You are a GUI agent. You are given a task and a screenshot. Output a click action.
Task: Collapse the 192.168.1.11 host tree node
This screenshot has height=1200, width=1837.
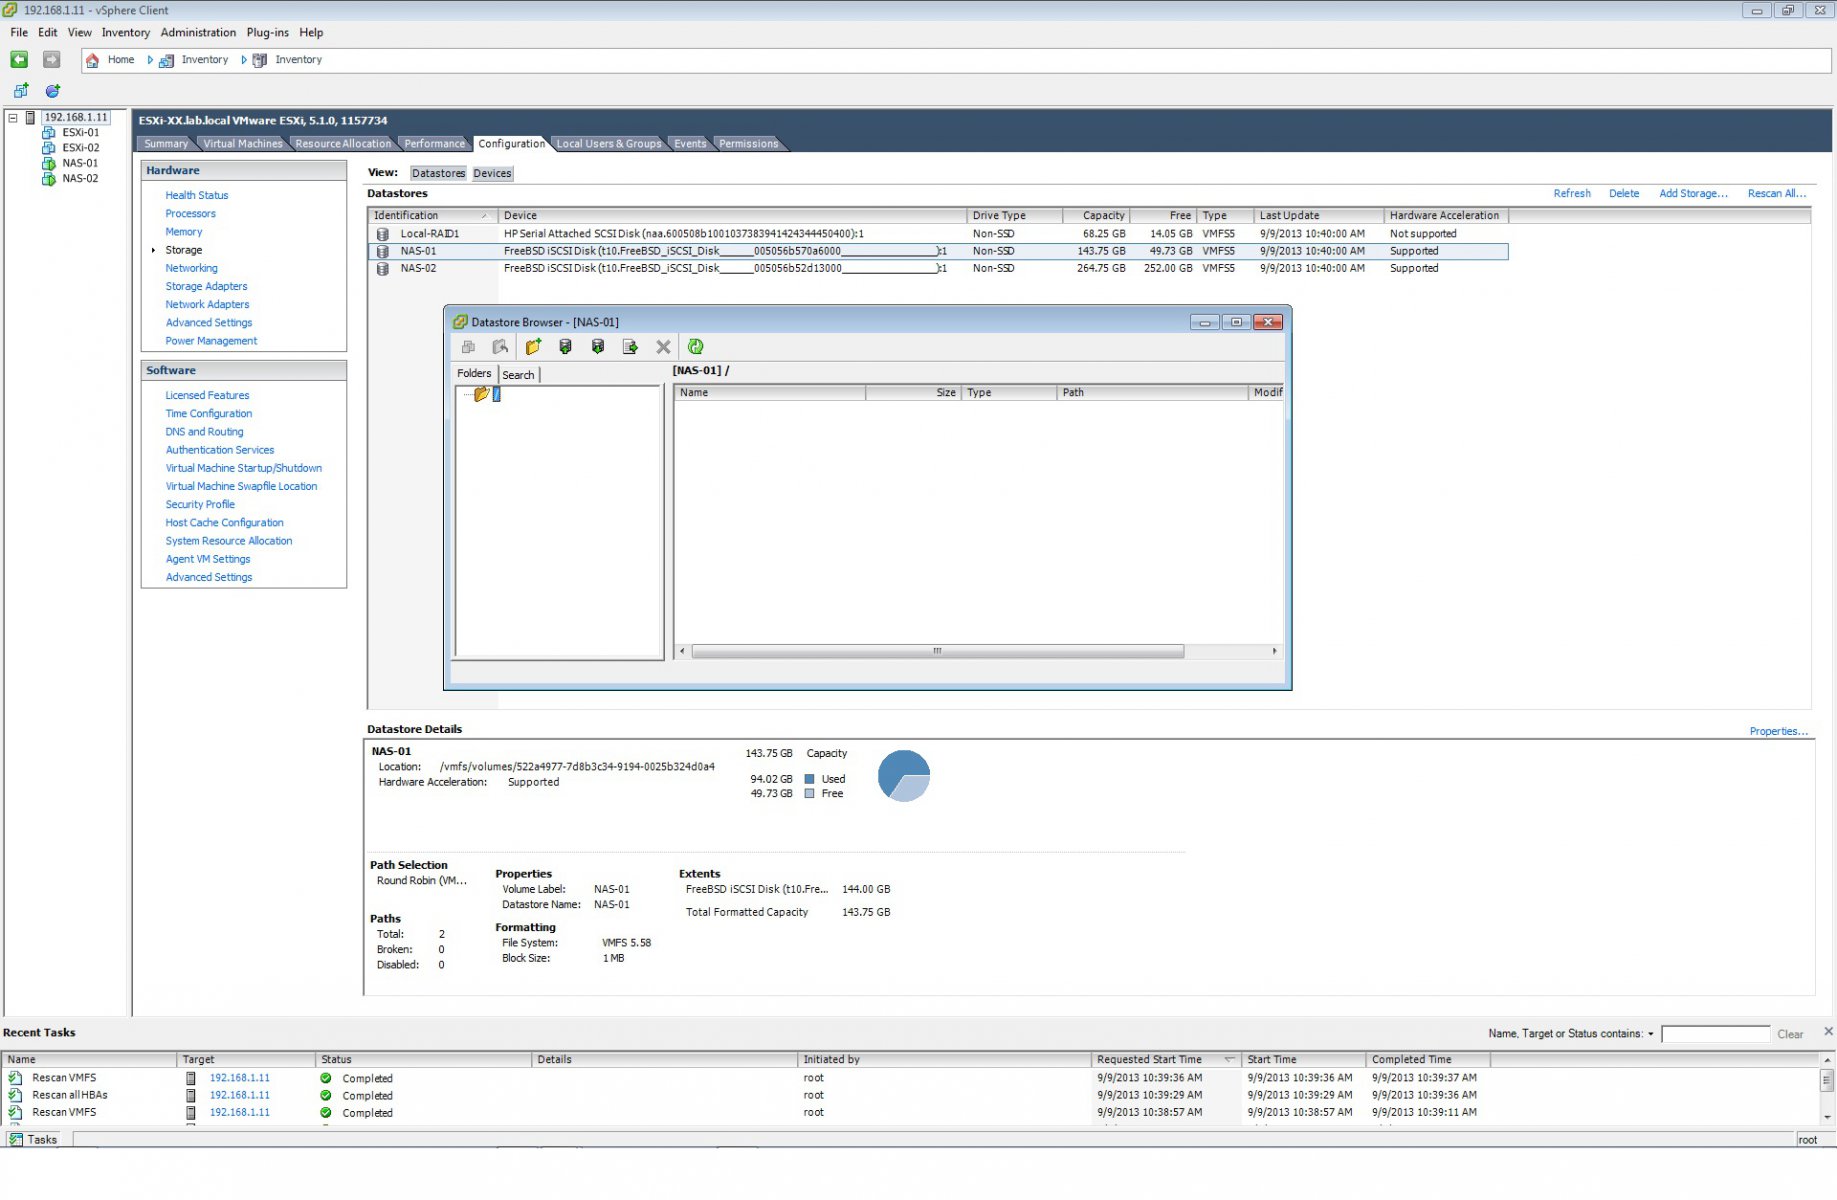[13, 117]
